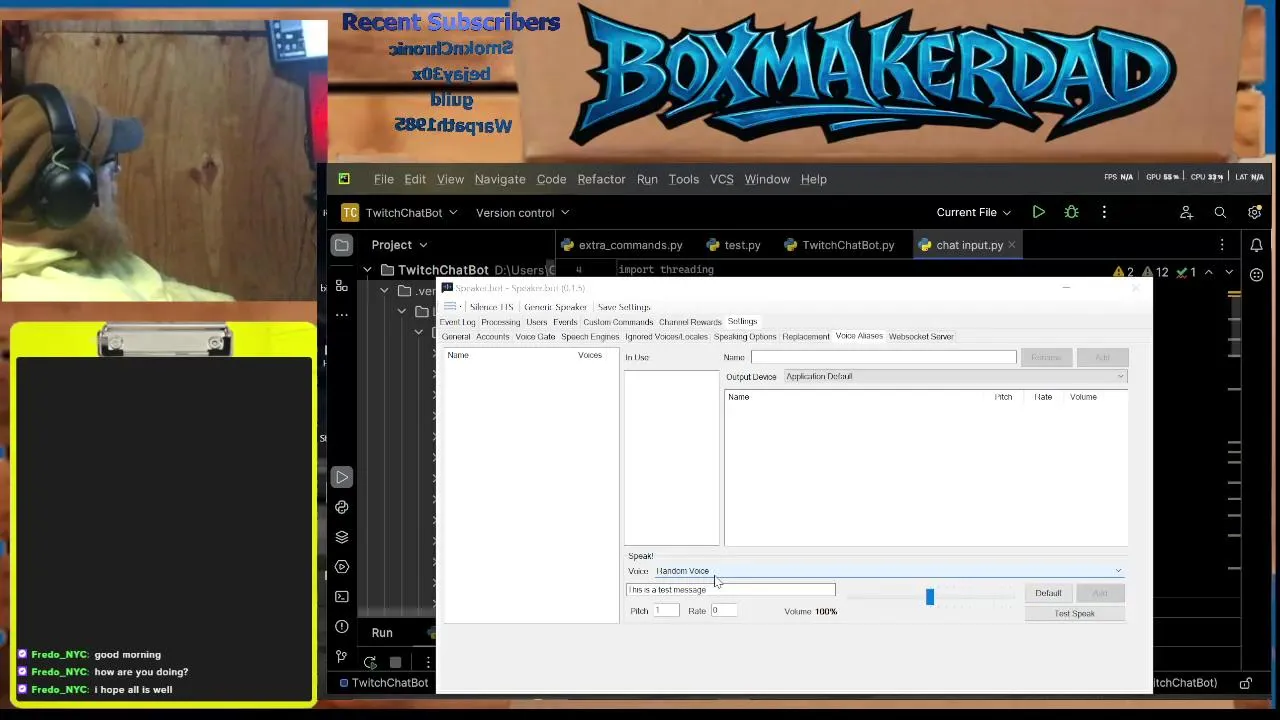1280x720 pixels.
Task: Expand the Project view selector dropdown
Action: coord(400,245)
